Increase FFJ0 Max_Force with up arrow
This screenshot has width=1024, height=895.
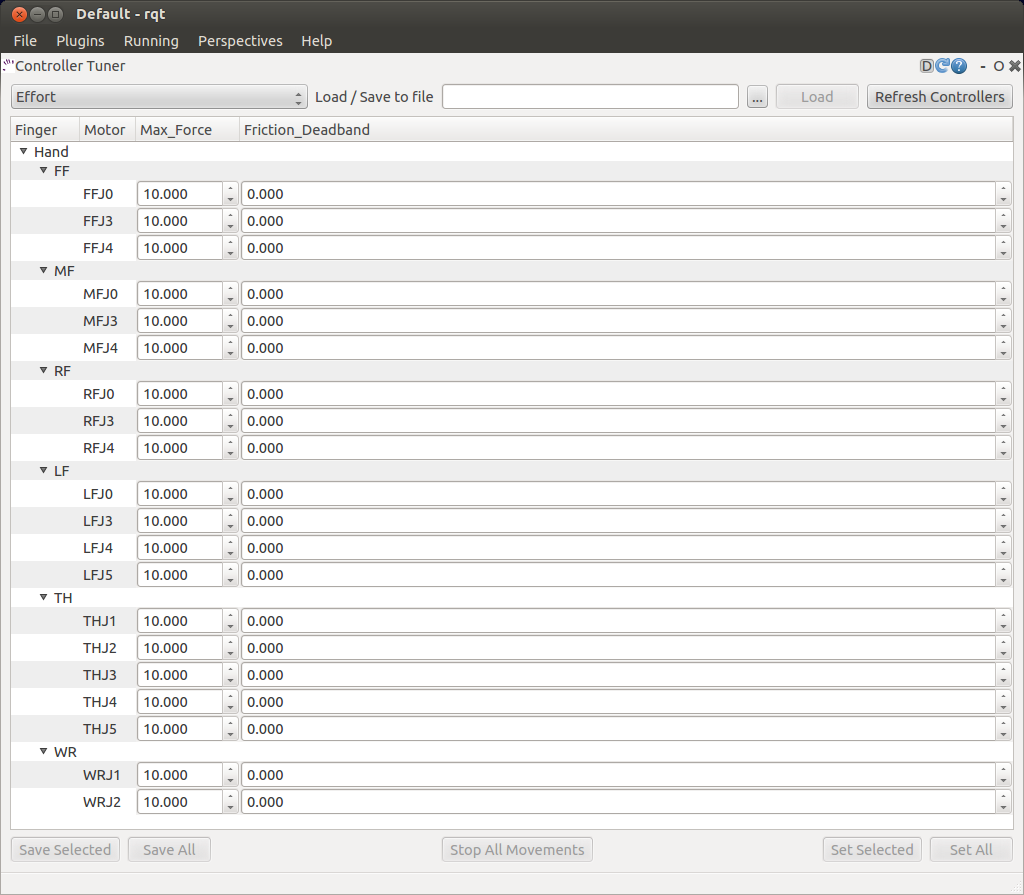231,189
